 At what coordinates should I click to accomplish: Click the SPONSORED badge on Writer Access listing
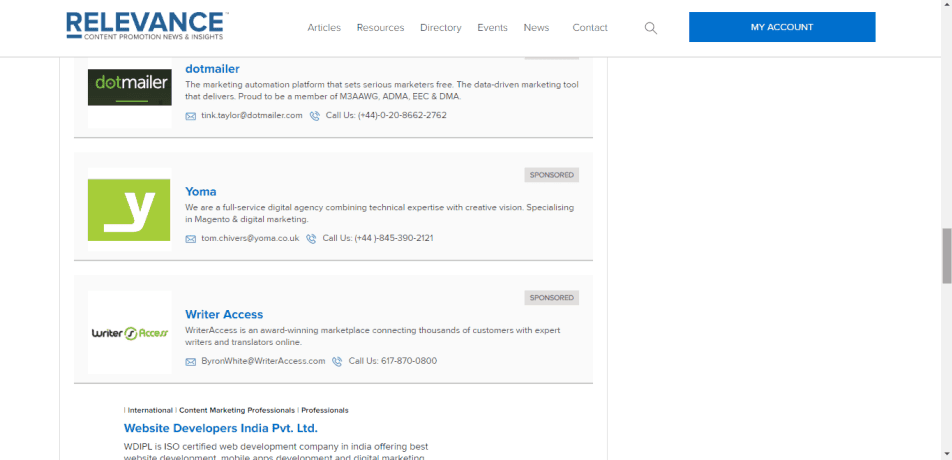pyautogui.click(x=552, y=298)
